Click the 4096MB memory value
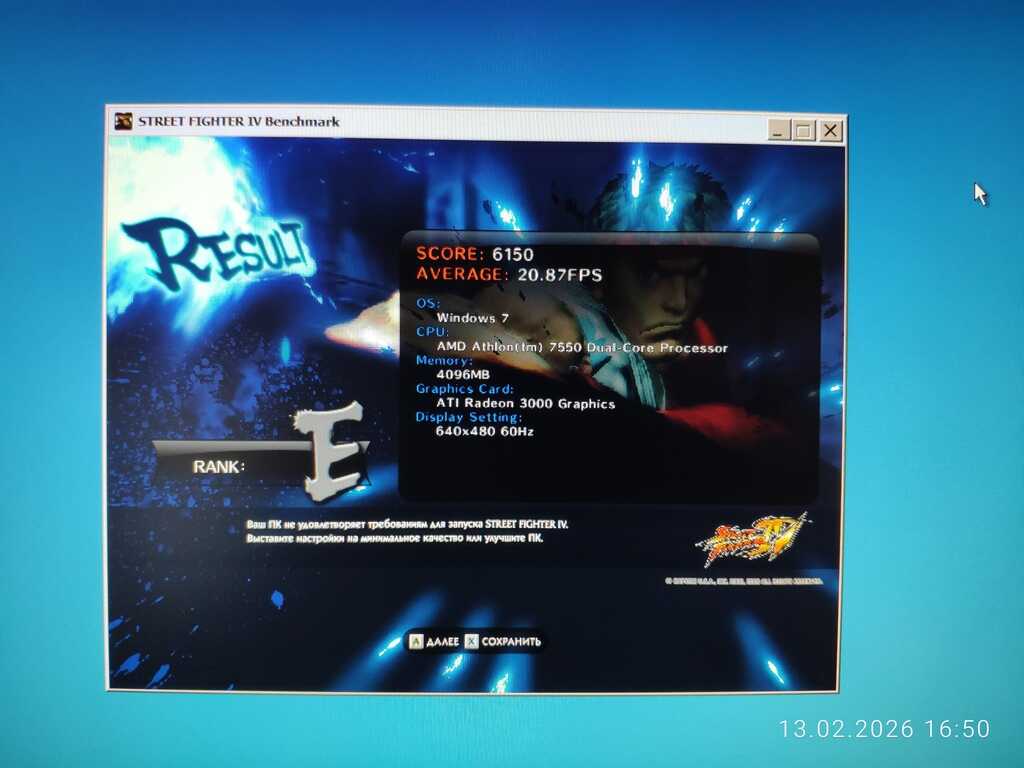This screenshot has height=768, width=1024. (463, 374)
